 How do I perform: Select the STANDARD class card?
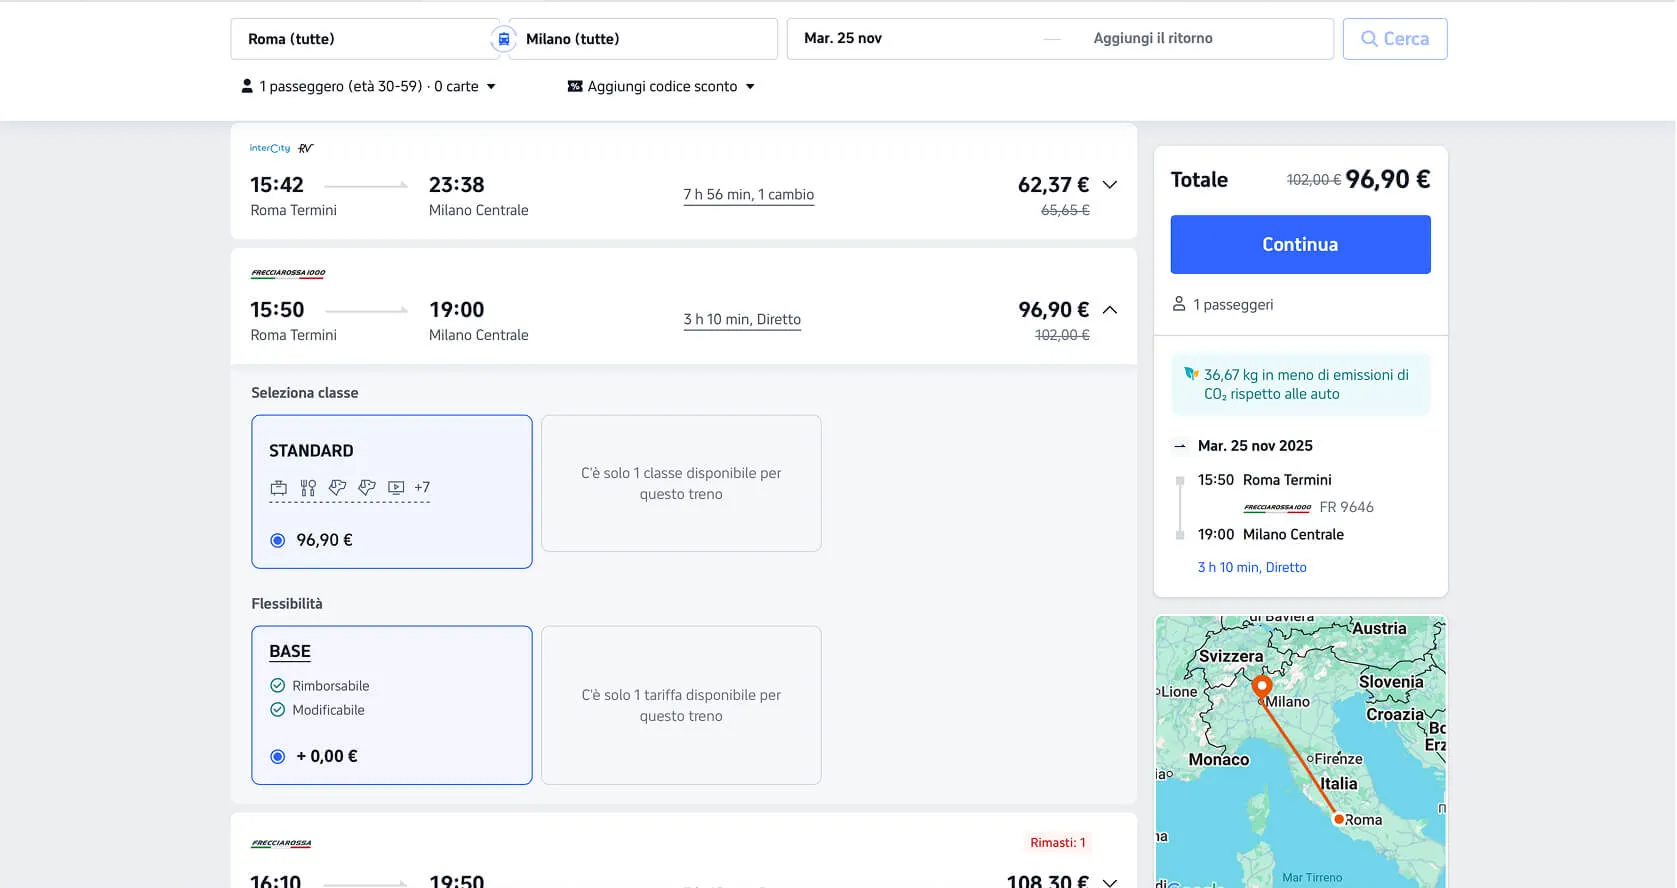pyautogui.click(x=392, y=492)
